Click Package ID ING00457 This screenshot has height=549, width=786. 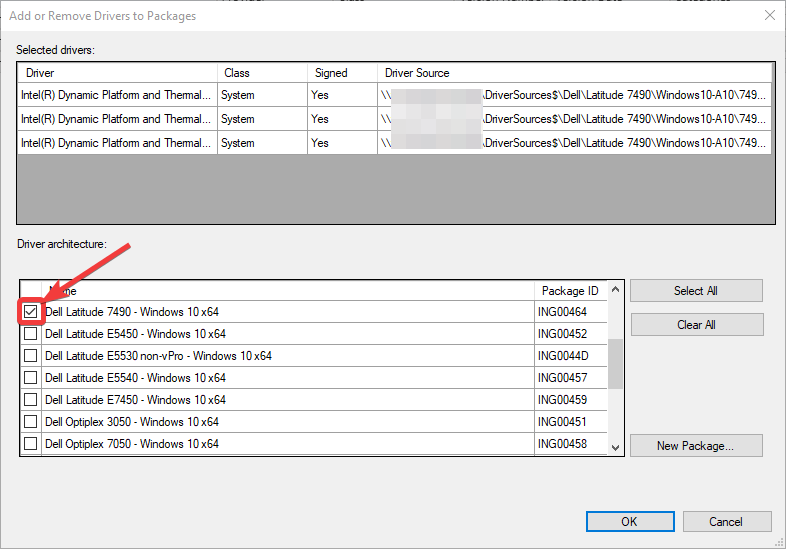pyautogui.click(x=562, y=378)
